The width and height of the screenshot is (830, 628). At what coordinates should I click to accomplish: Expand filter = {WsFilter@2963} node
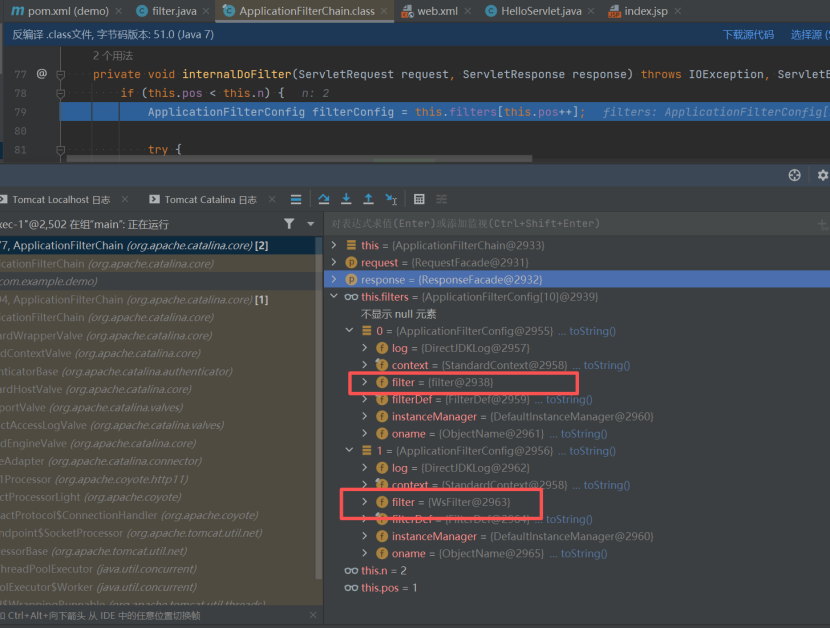coord(365,501)
